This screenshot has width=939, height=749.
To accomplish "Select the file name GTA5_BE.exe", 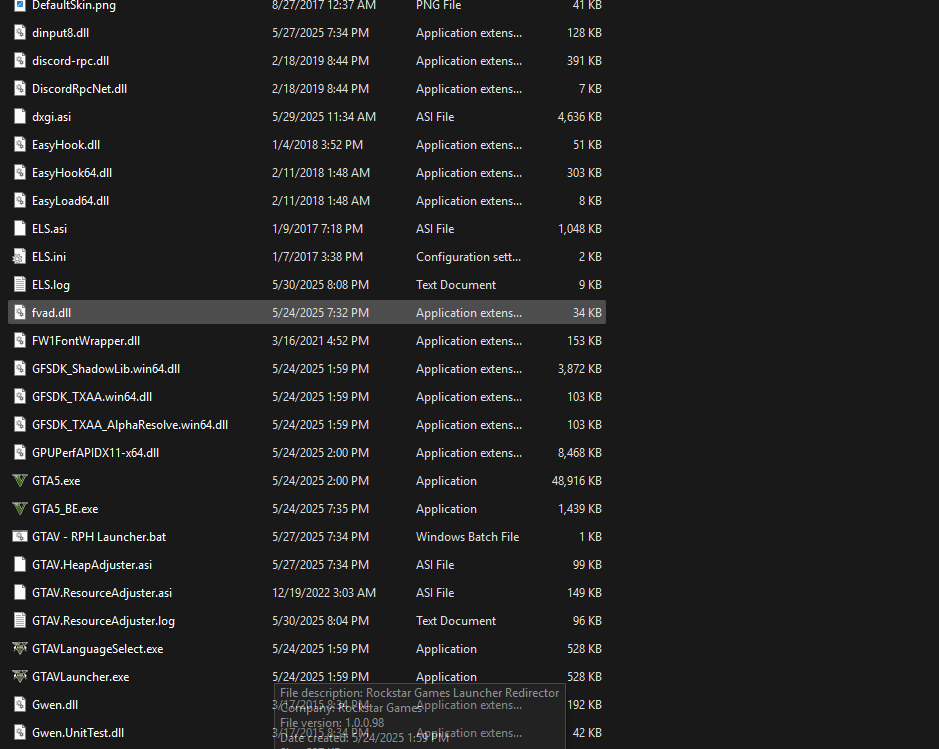I will pos(65,509).
